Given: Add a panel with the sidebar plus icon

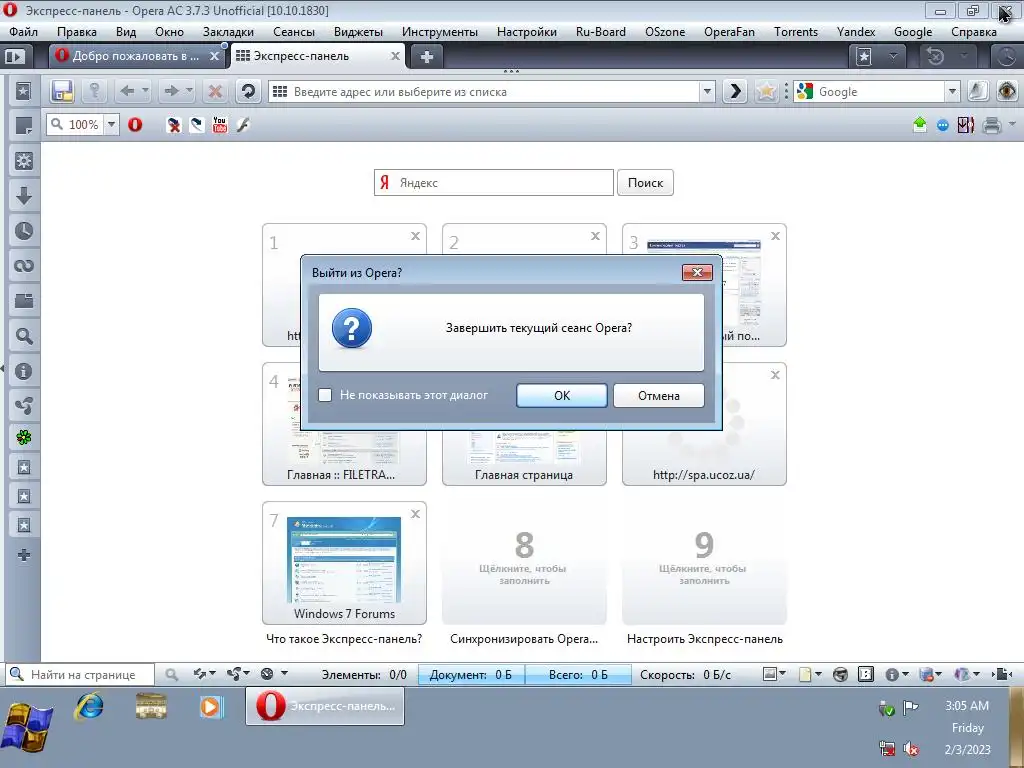Looking at the screenshot, I should click(24, 555).
